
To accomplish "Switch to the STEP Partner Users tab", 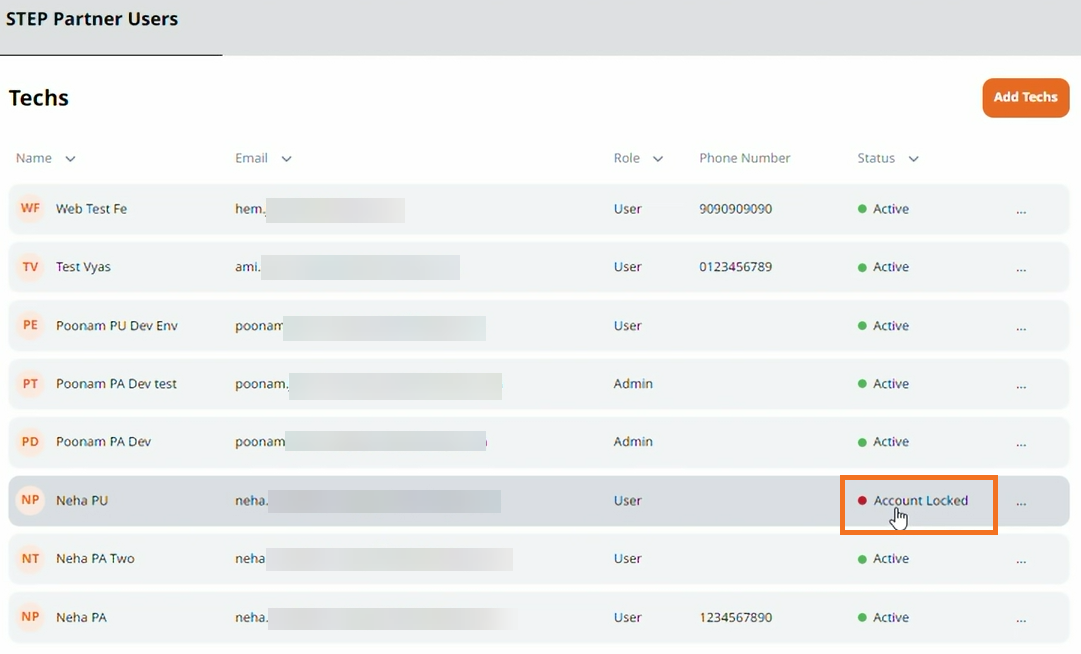I will click(92, 19).
